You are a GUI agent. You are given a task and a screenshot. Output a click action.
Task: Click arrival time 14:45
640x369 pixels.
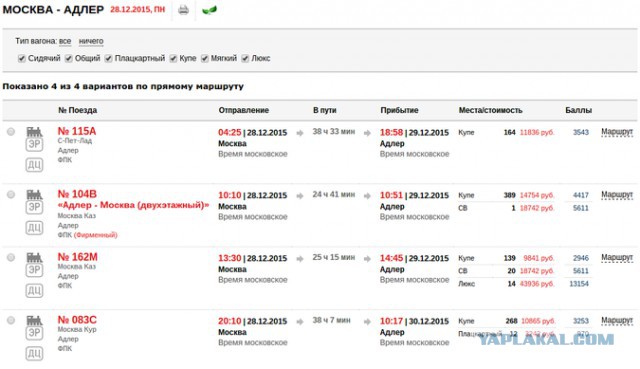391,258
